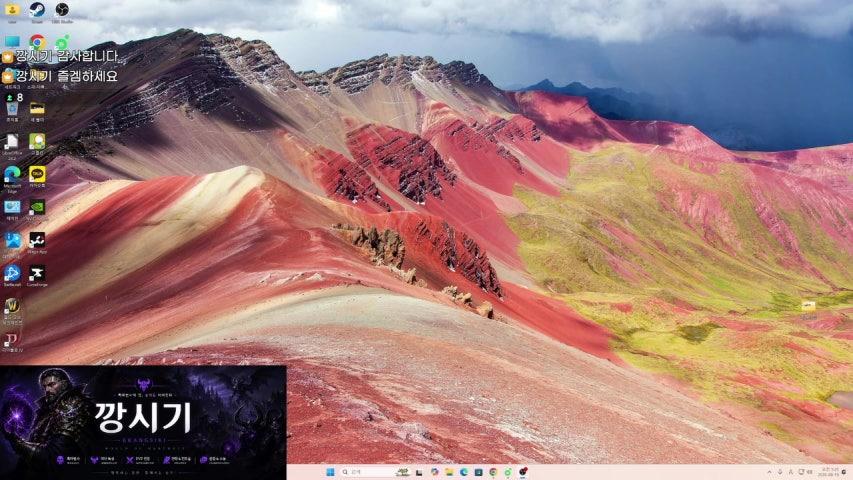Expand the hidden system tray icons chevron
853x480 pixels.
tap(769, 472)
